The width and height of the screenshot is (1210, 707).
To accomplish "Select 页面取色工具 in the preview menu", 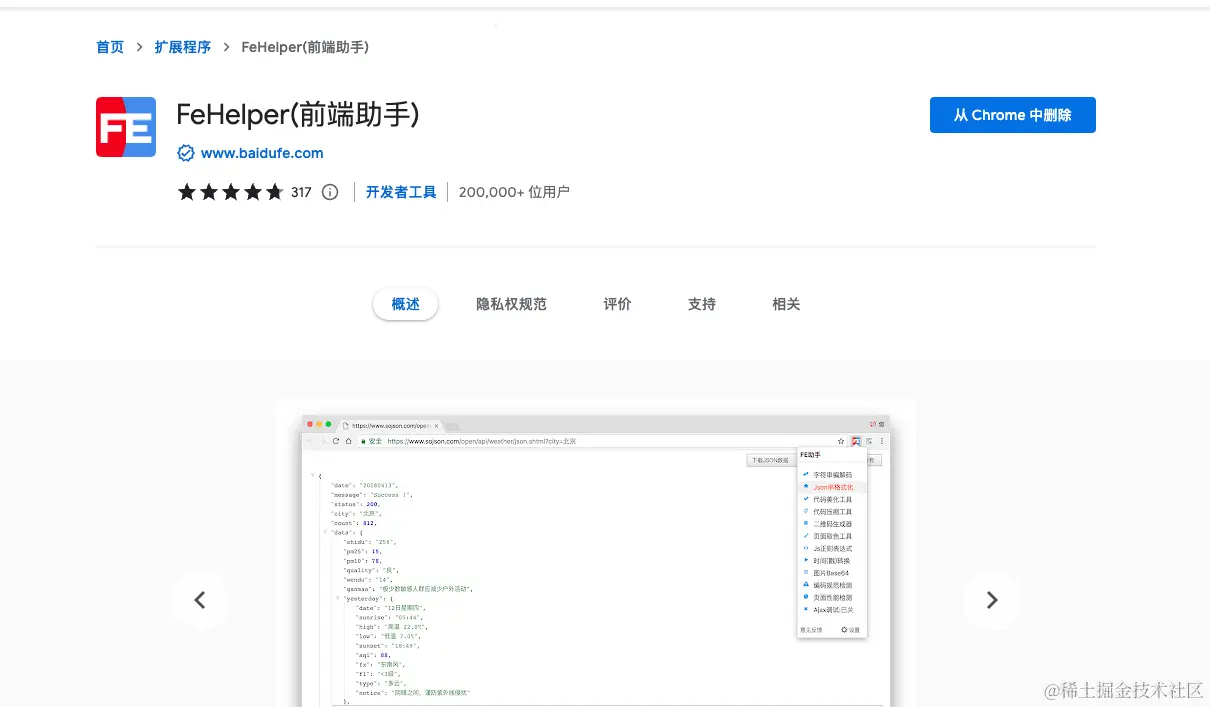I will tap(832, 536).
